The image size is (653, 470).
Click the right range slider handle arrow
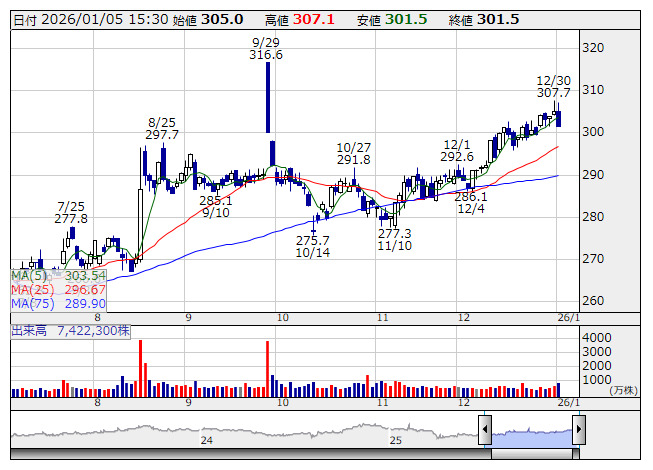(579, 429)
